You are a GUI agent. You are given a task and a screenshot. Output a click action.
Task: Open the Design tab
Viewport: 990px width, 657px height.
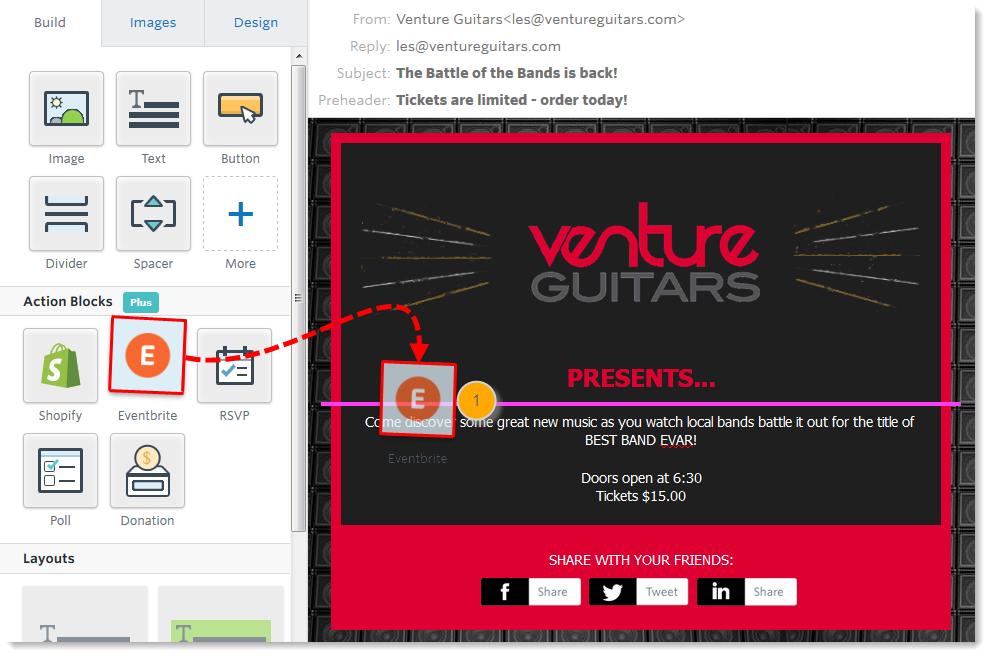coord(256,23)
